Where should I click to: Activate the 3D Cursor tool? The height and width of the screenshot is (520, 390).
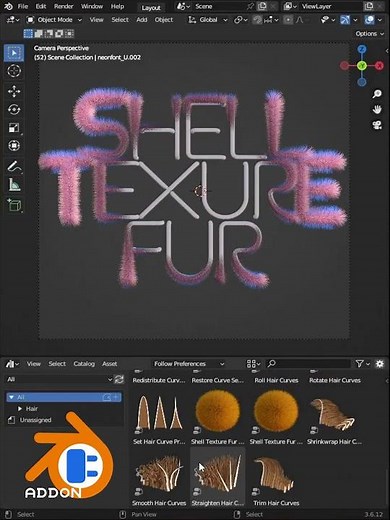[14, 71]
